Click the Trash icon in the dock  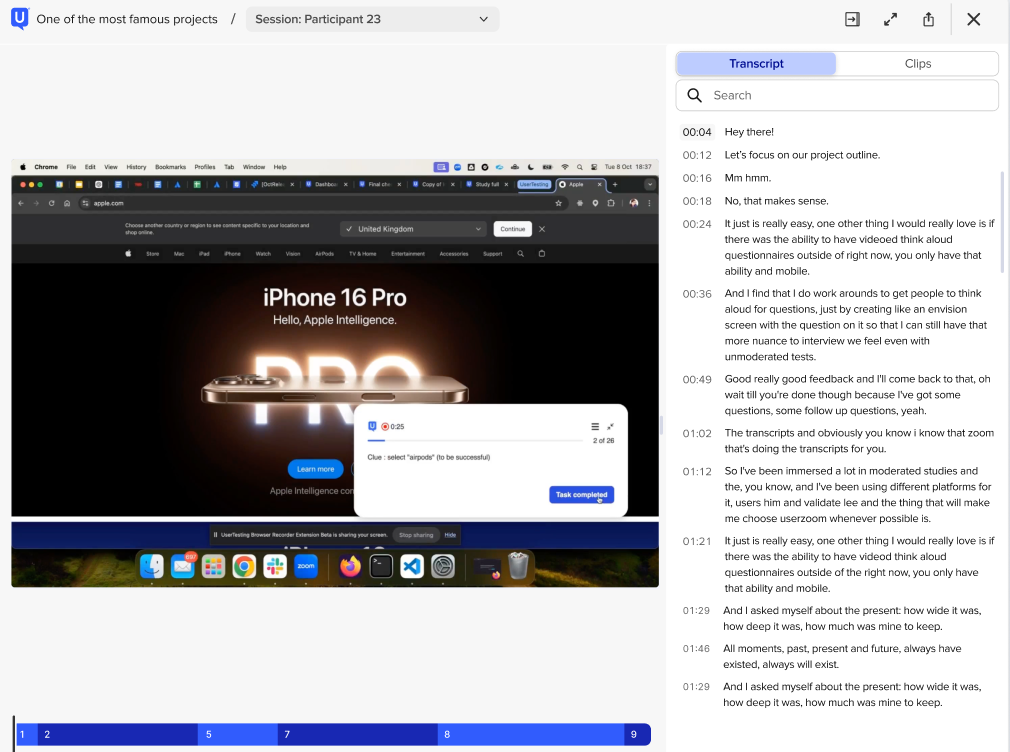tap(519, 566)
